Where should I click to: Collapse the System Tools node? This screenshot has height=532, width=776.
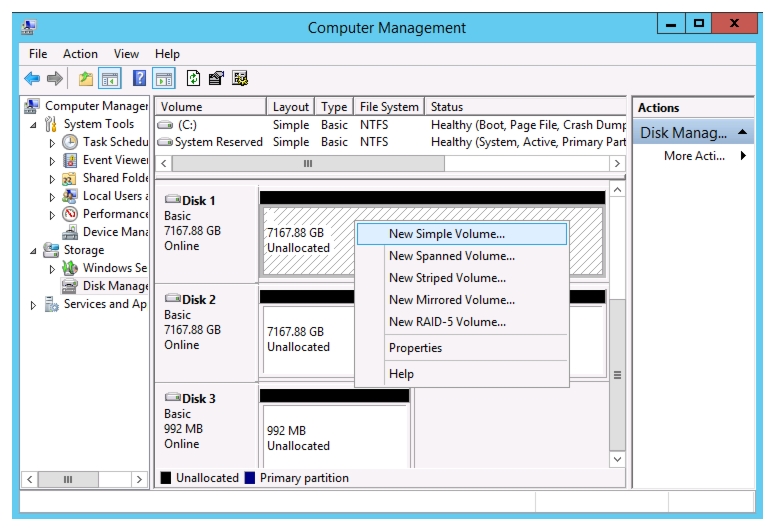(x=33, y=125)
